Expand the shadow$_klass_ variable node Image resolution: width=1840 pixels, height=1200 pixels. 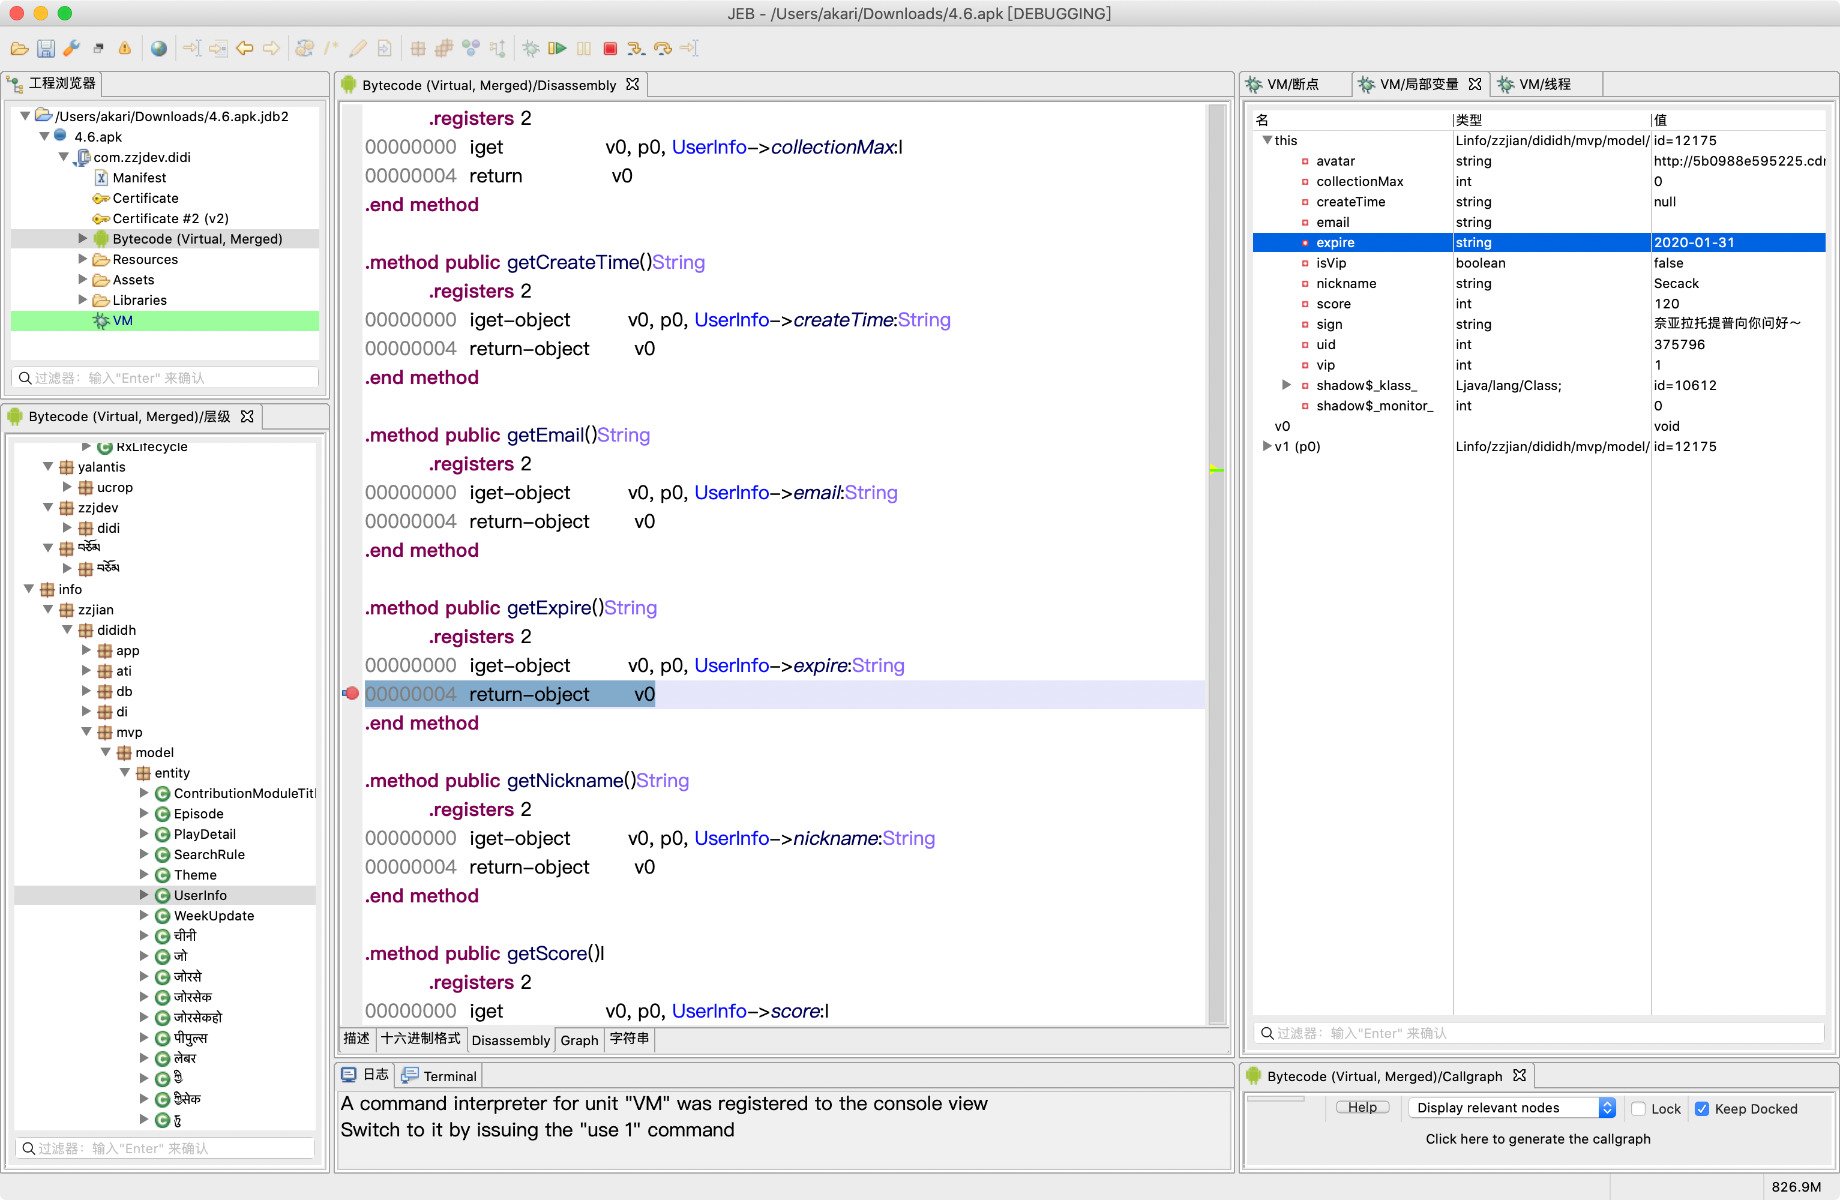[1286, 385]
